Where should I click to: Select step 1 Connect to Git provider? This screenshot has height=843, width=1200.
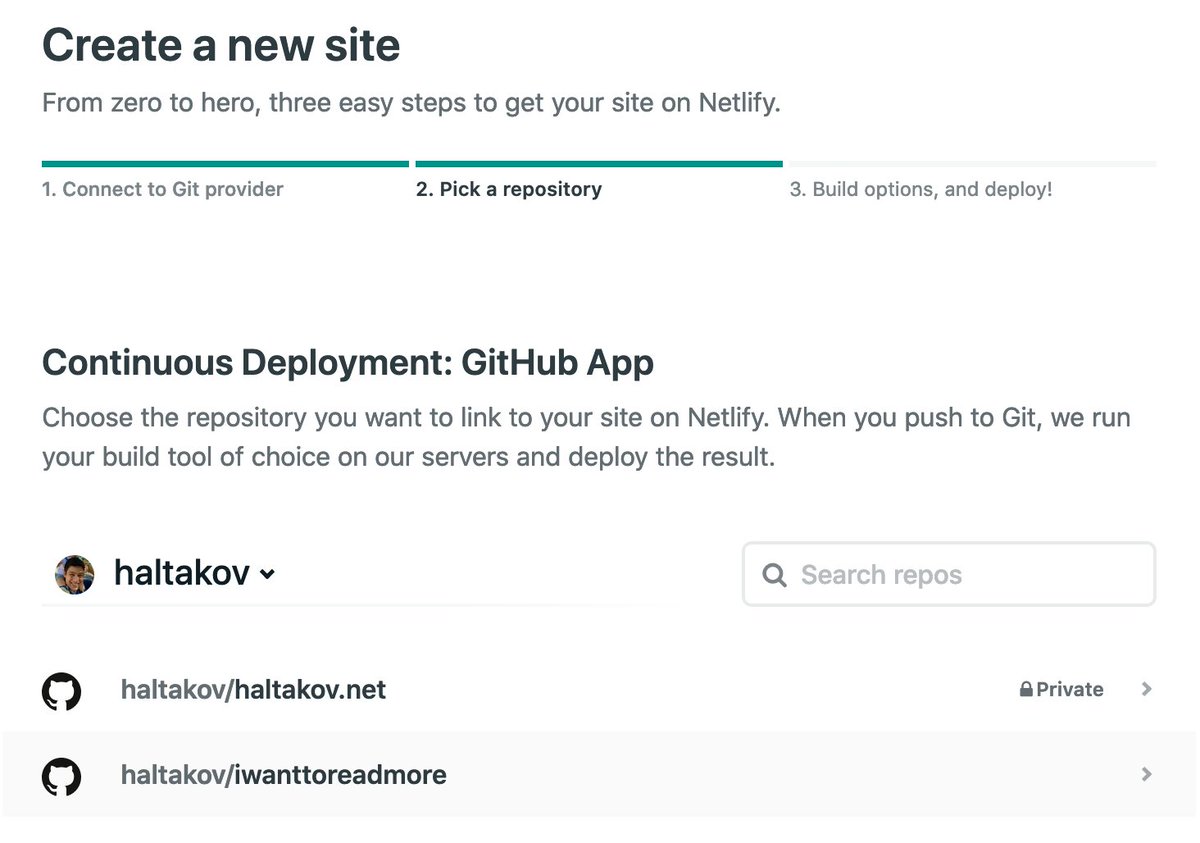[x=162, y=189]
